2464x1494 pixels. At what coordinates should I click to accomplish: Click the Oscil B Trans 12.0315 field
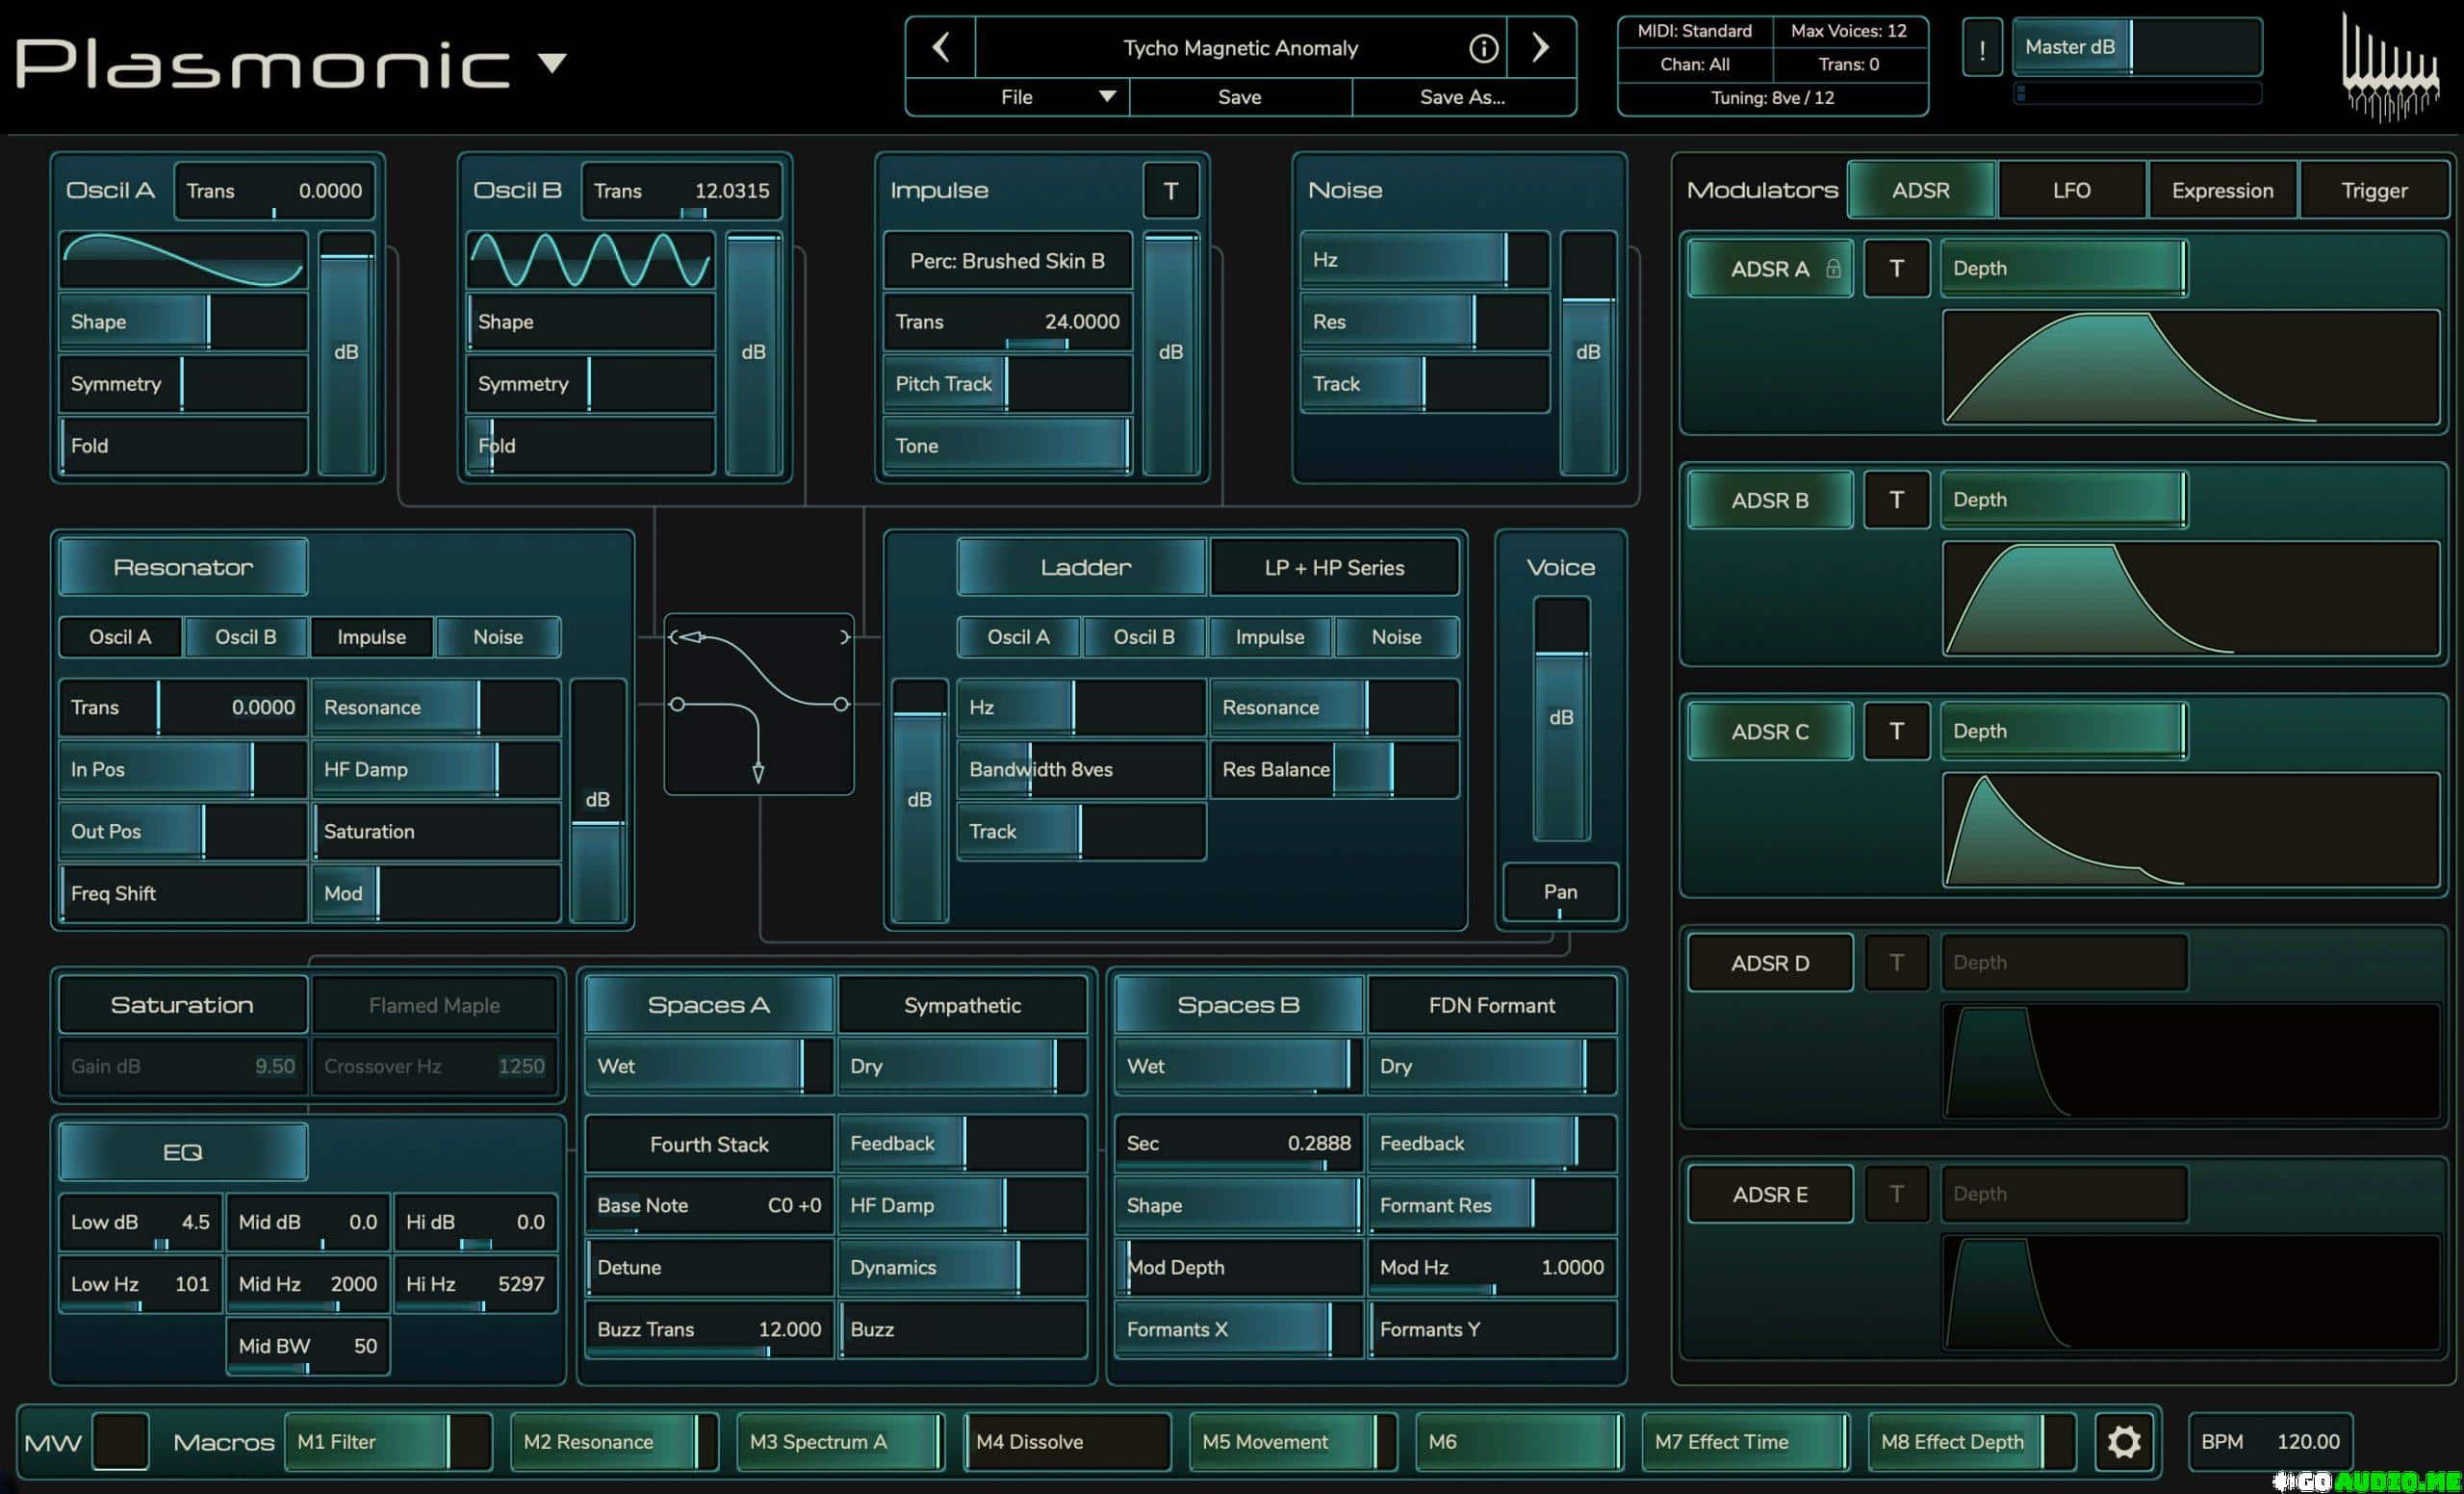pyautogui.click(x=681, y=190)
